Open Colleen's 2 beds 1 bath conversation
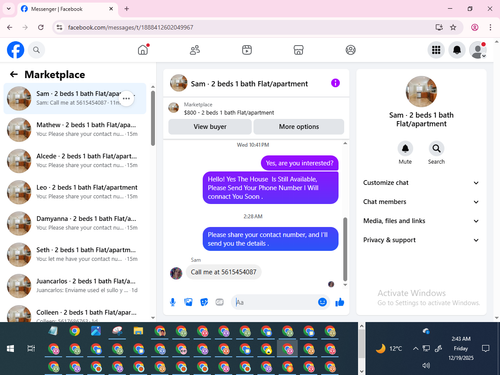Viewport: 500px width, 375px height. coord(75,313)
